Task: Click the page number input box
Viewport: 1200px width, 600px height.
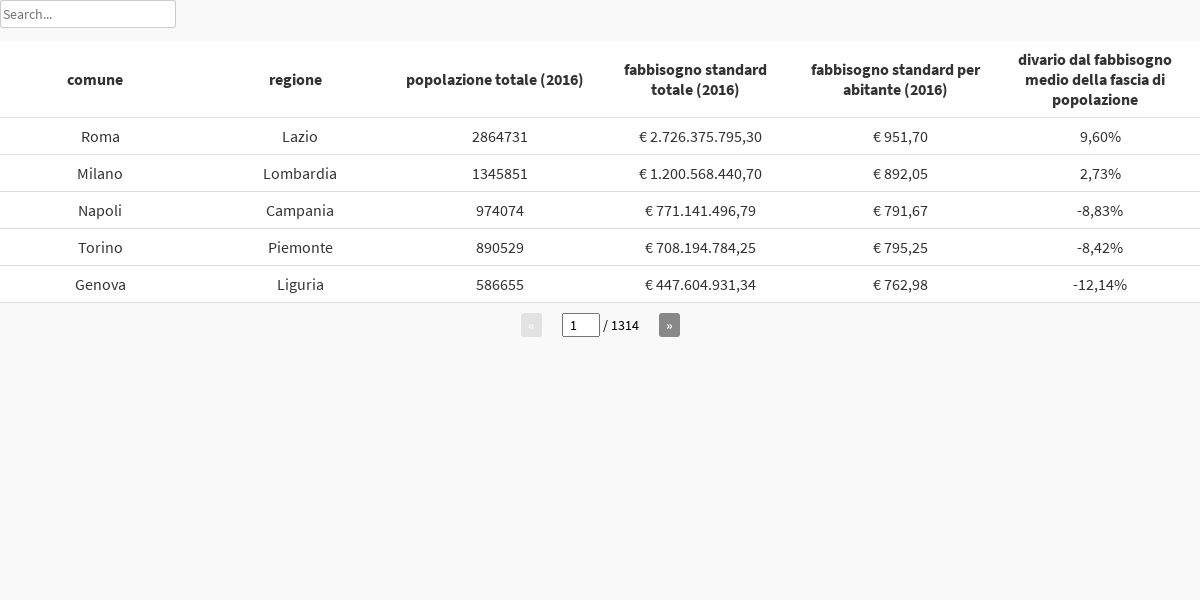Action: pos(581,325)
